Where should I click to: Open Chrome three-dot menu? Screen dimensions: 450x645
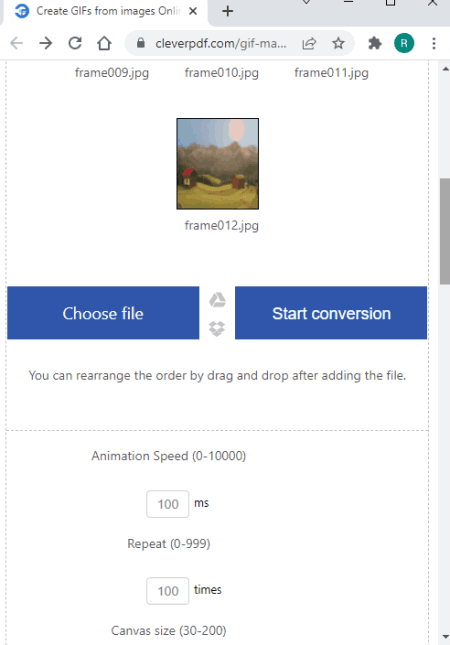434,43
